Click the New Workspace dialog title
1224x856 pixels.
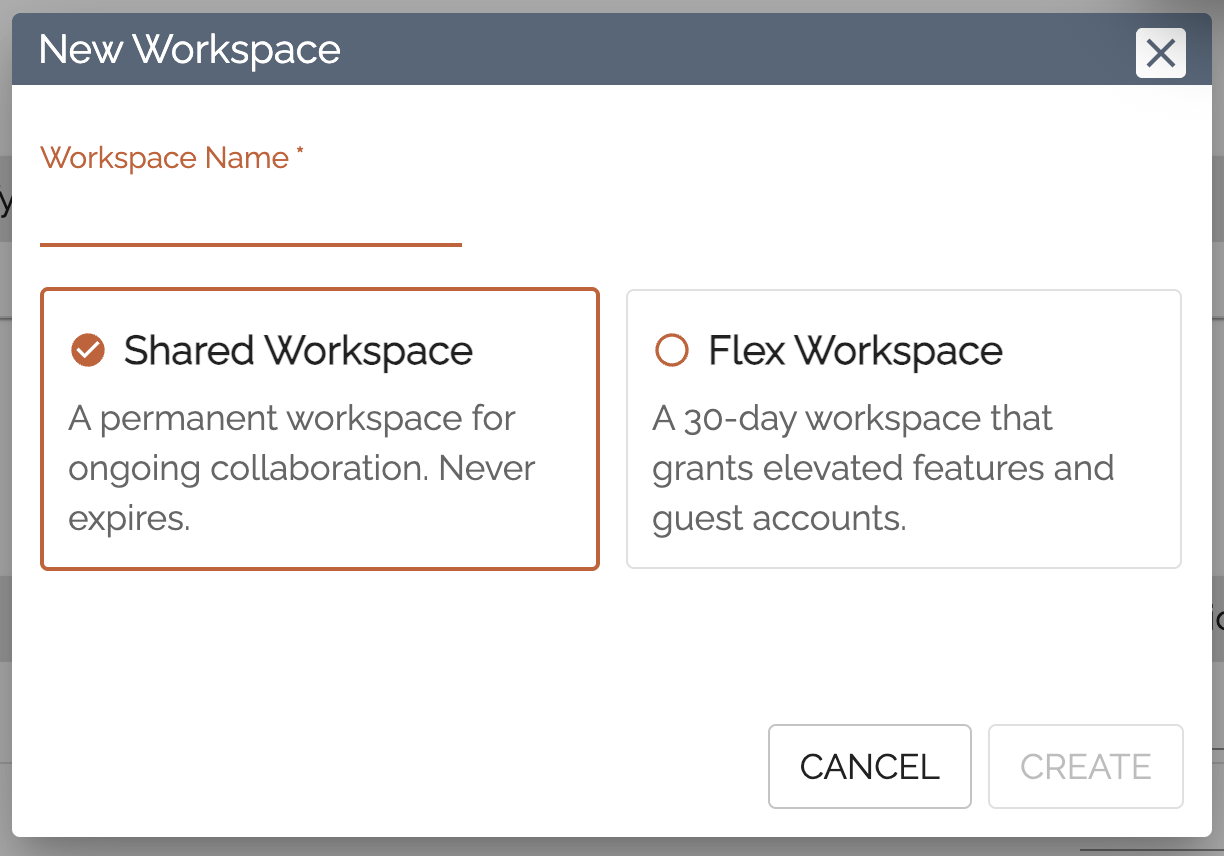190,49
